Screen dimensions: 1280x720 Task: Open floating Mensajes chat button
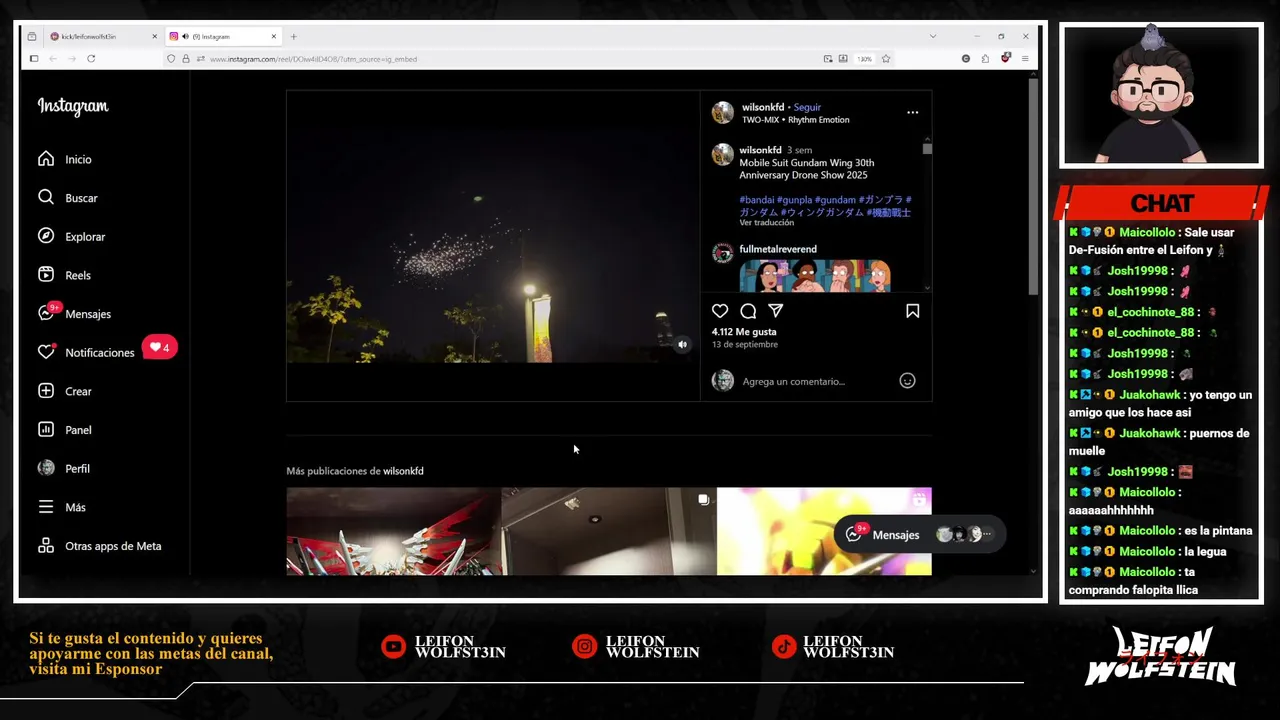(918, 534)
